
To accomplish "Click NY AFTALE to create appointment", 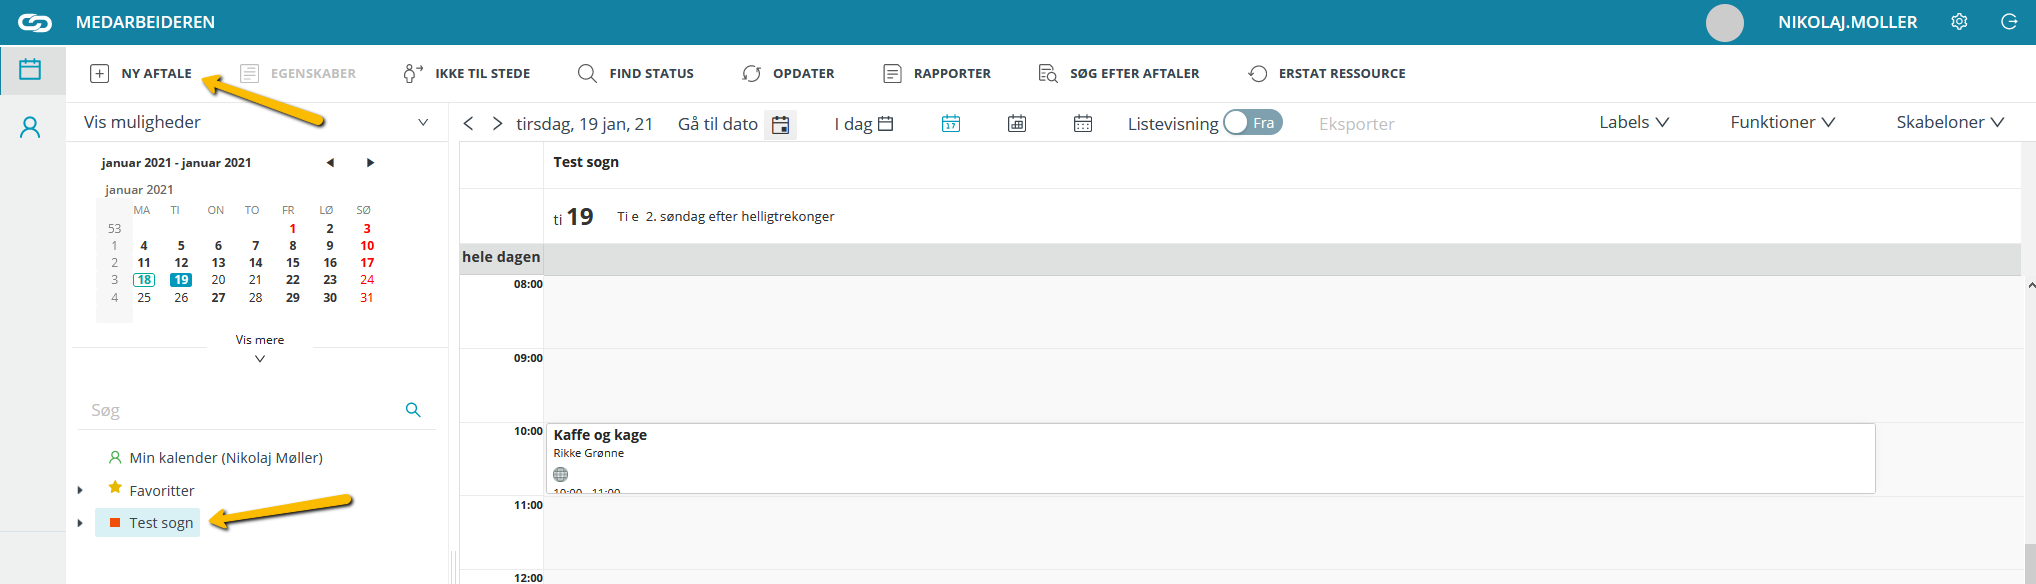I will click(141, 73).
